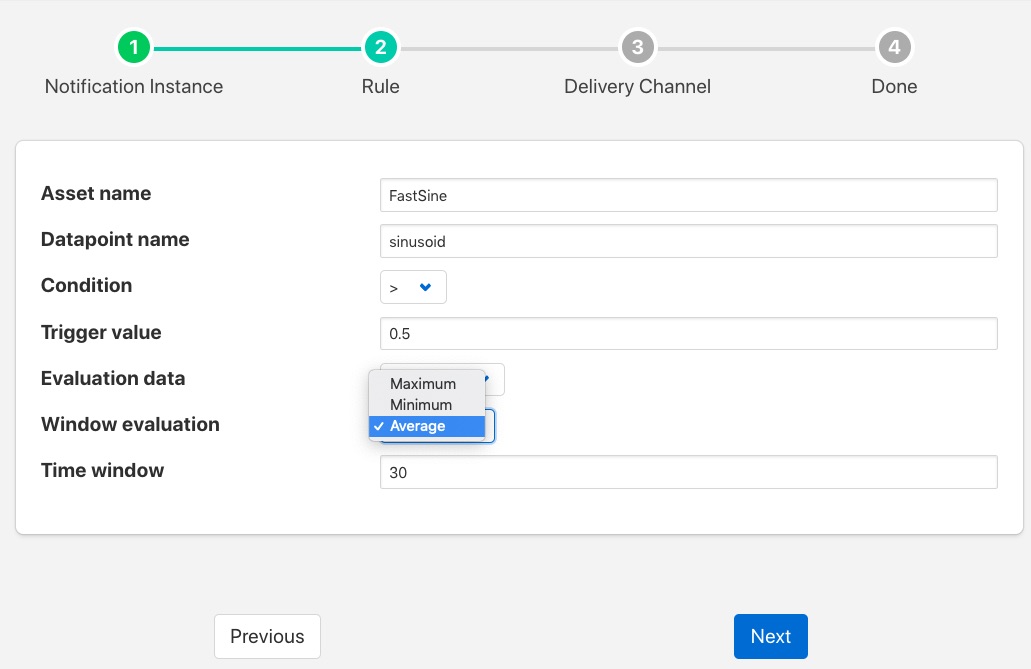Click the step 4 circle icon
The image size is (1031, 669).
[x=894, y=47]
